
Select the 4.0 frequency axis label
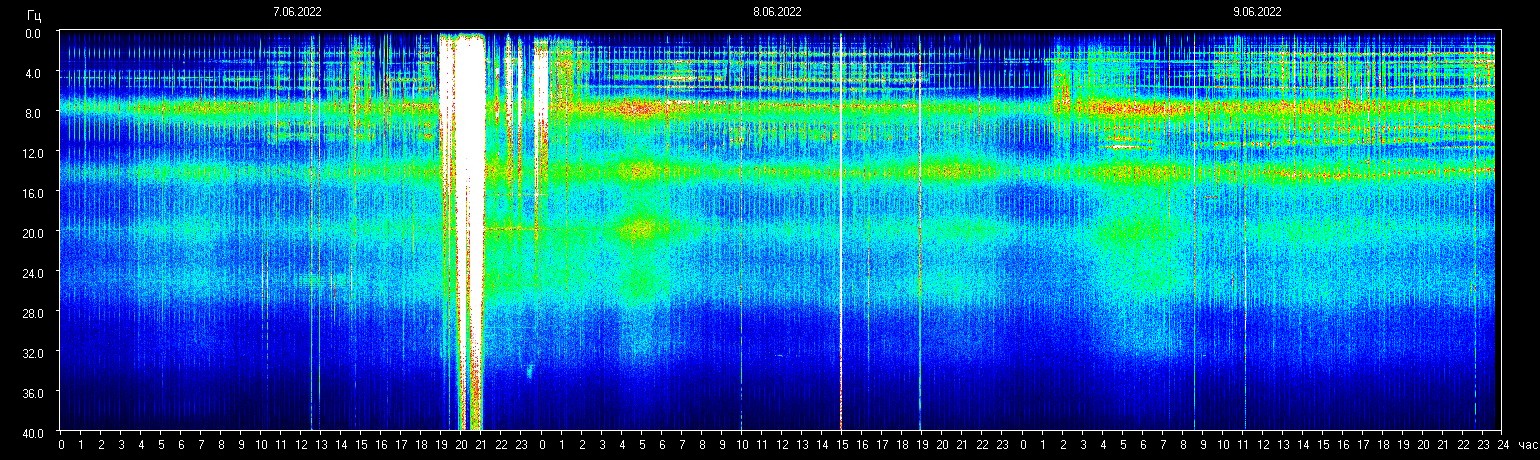pyautogui.click(x=33, y=73)
